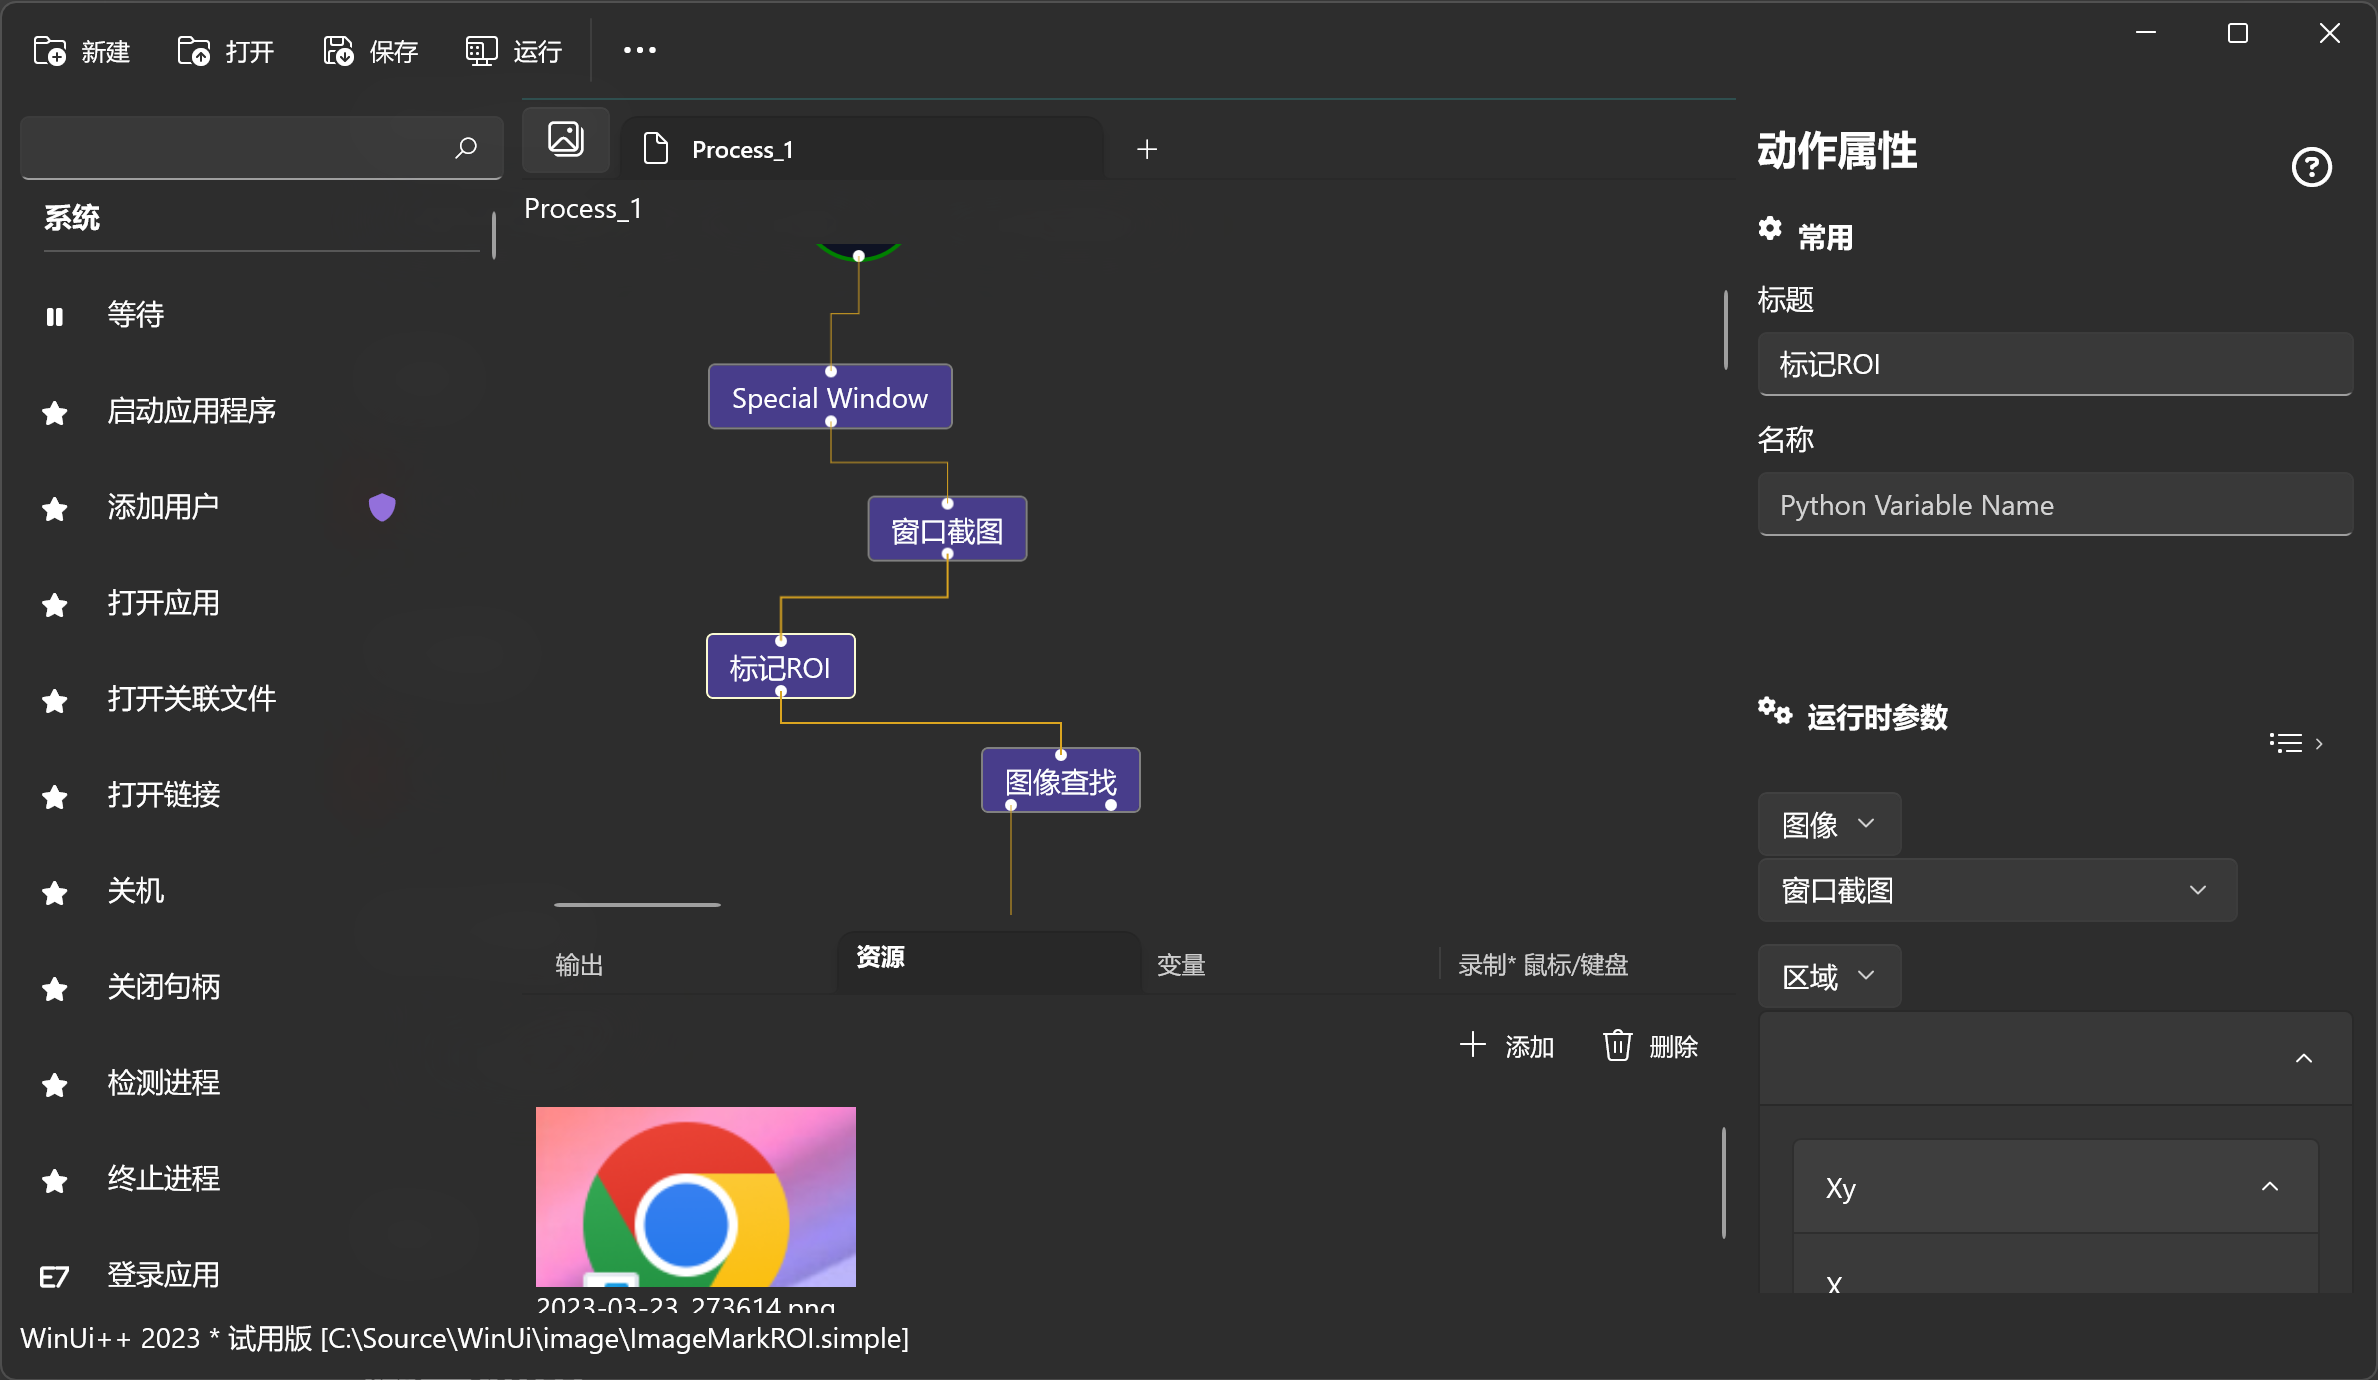Viewport: 2378px width, 1380px height.
Task: Collapse the Xy coordinates expander
Action: 2271,1186
